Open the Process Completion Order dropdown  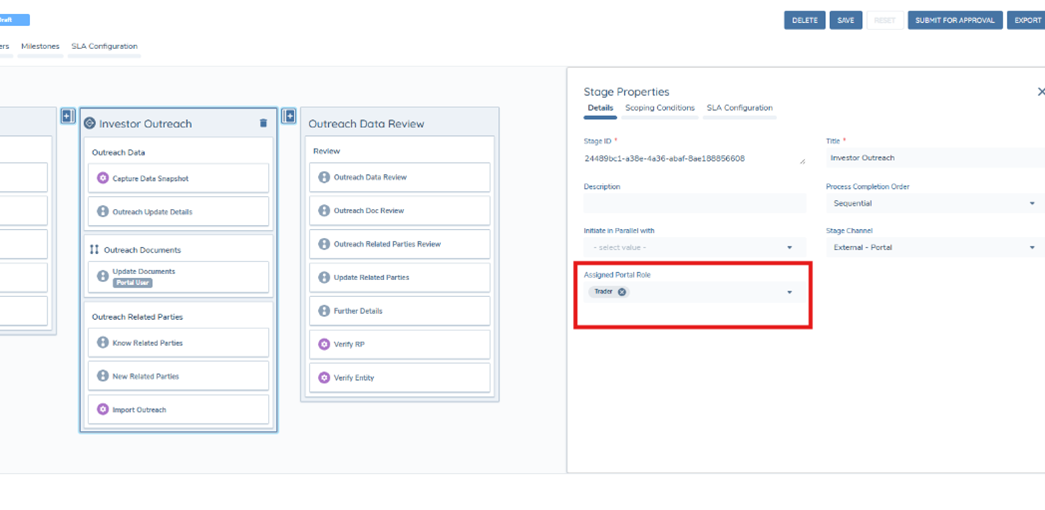click(x=1032, y=203)
